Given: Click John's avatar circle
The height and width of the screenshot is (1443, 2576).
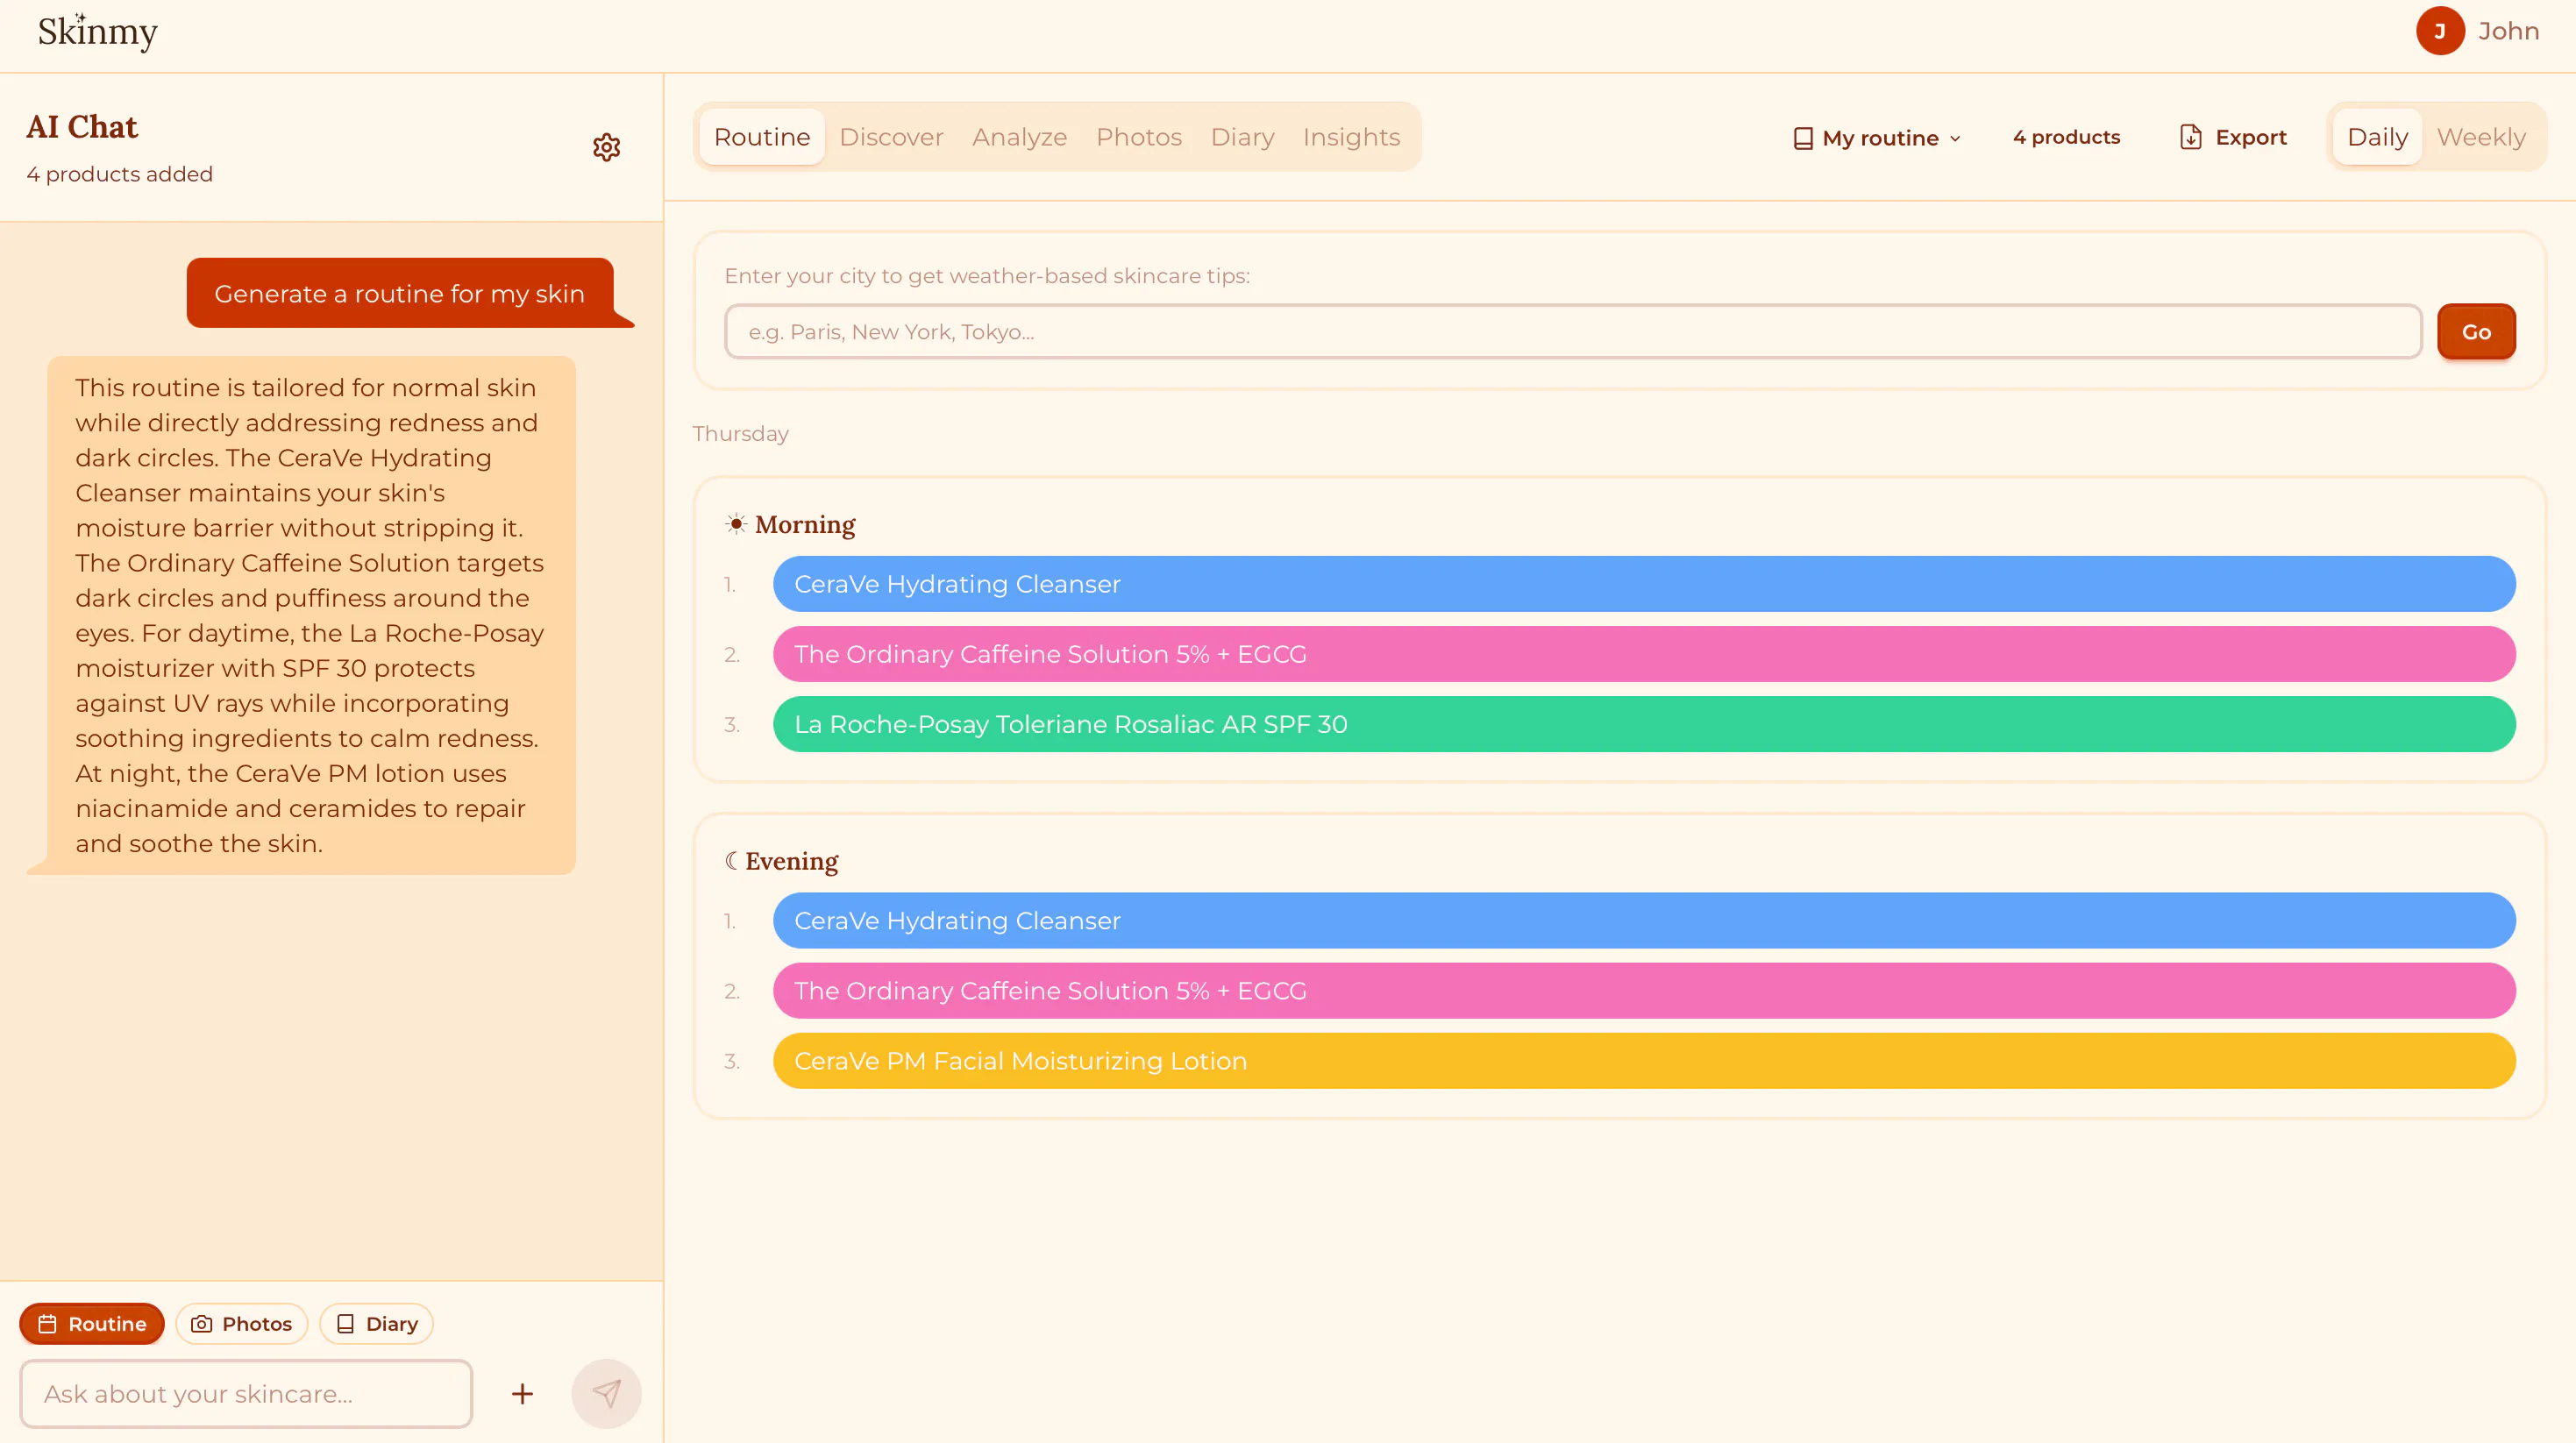Looking at the screenshot, I should (2440, 31).
